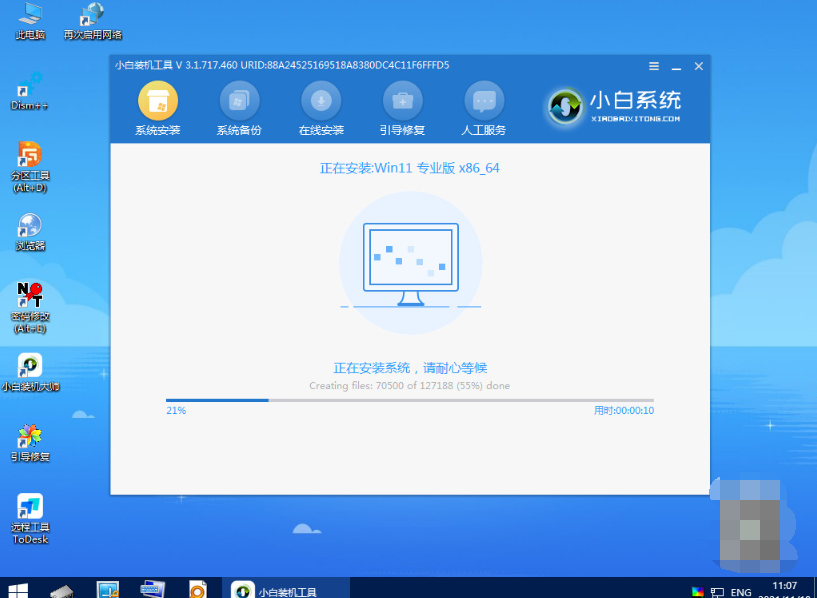Open 再次启用网络 to re-enable networking
Image resolution: width=817 pixels, height=598 pixels.
[x=91, y=18]
